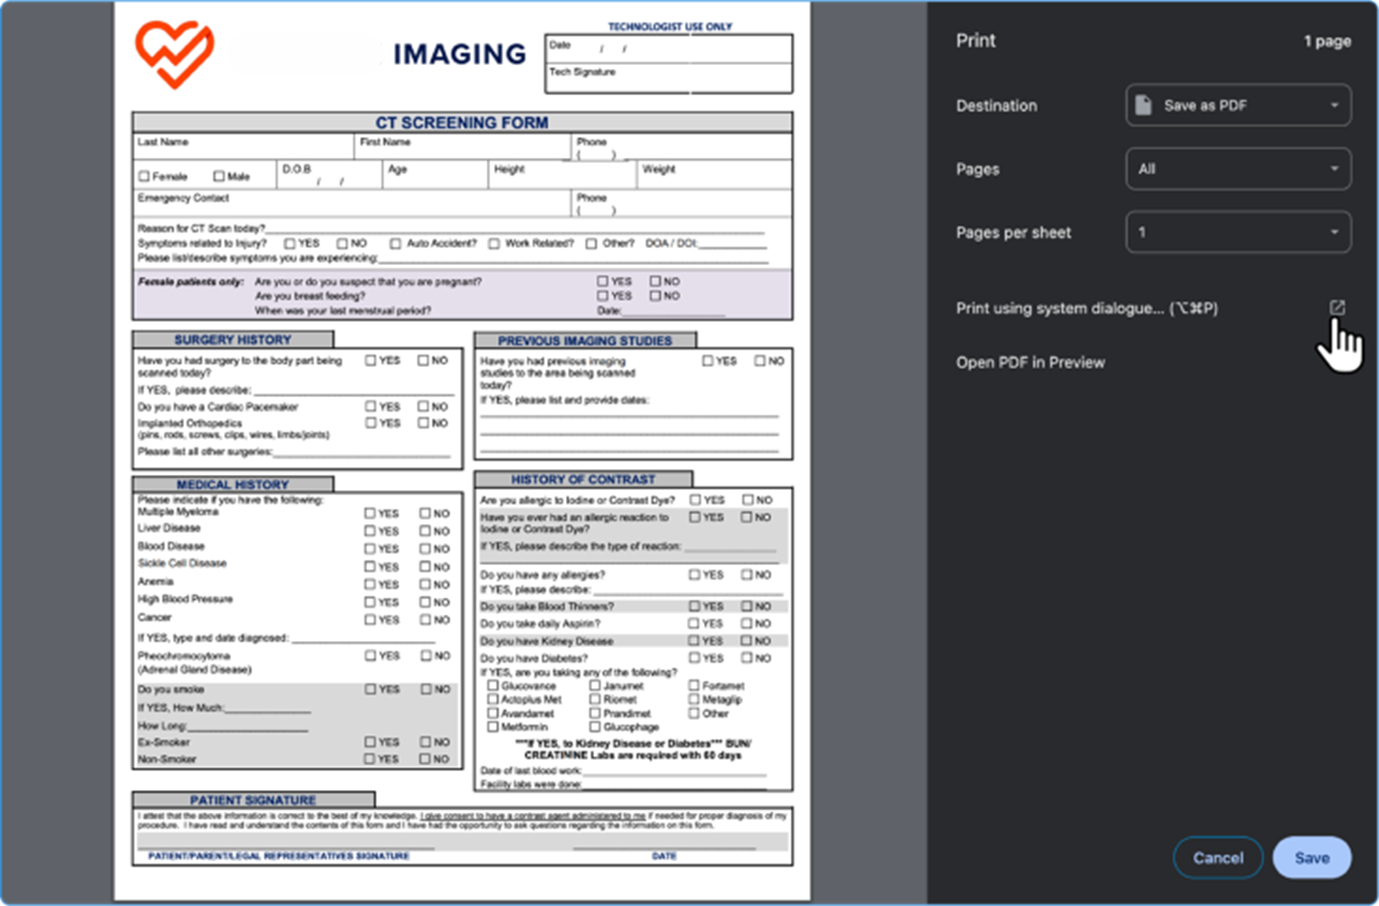Click the CT Screening Form page preview title
Image resolution: width=1379 pixels, height=906 pixels.
pyautogui.click(x=462, y=122)
